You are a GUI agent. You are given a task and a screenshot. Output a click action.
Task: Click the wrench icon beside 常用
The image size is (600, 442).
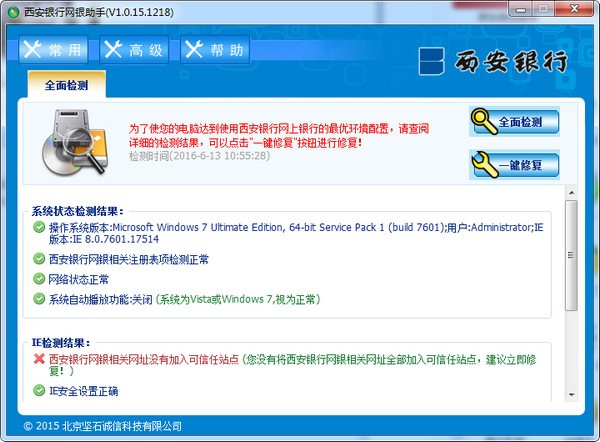(33, 49)
